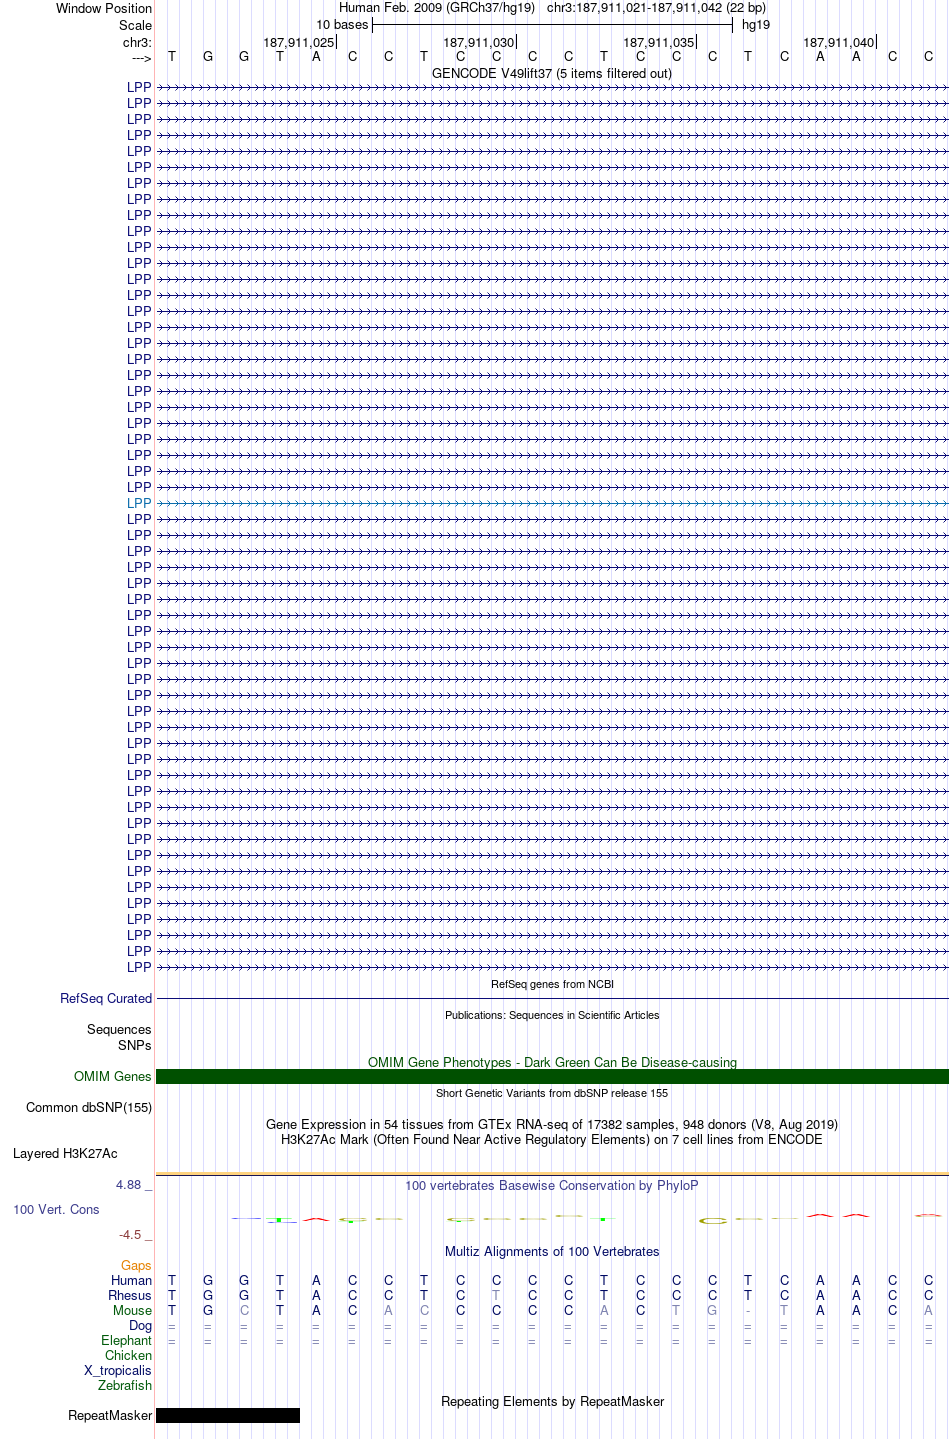This screenshot has height=1439, width=950.
Task: Click the 10 bases scale bar label
Action: pyautogui.click(x=342, y=25)
